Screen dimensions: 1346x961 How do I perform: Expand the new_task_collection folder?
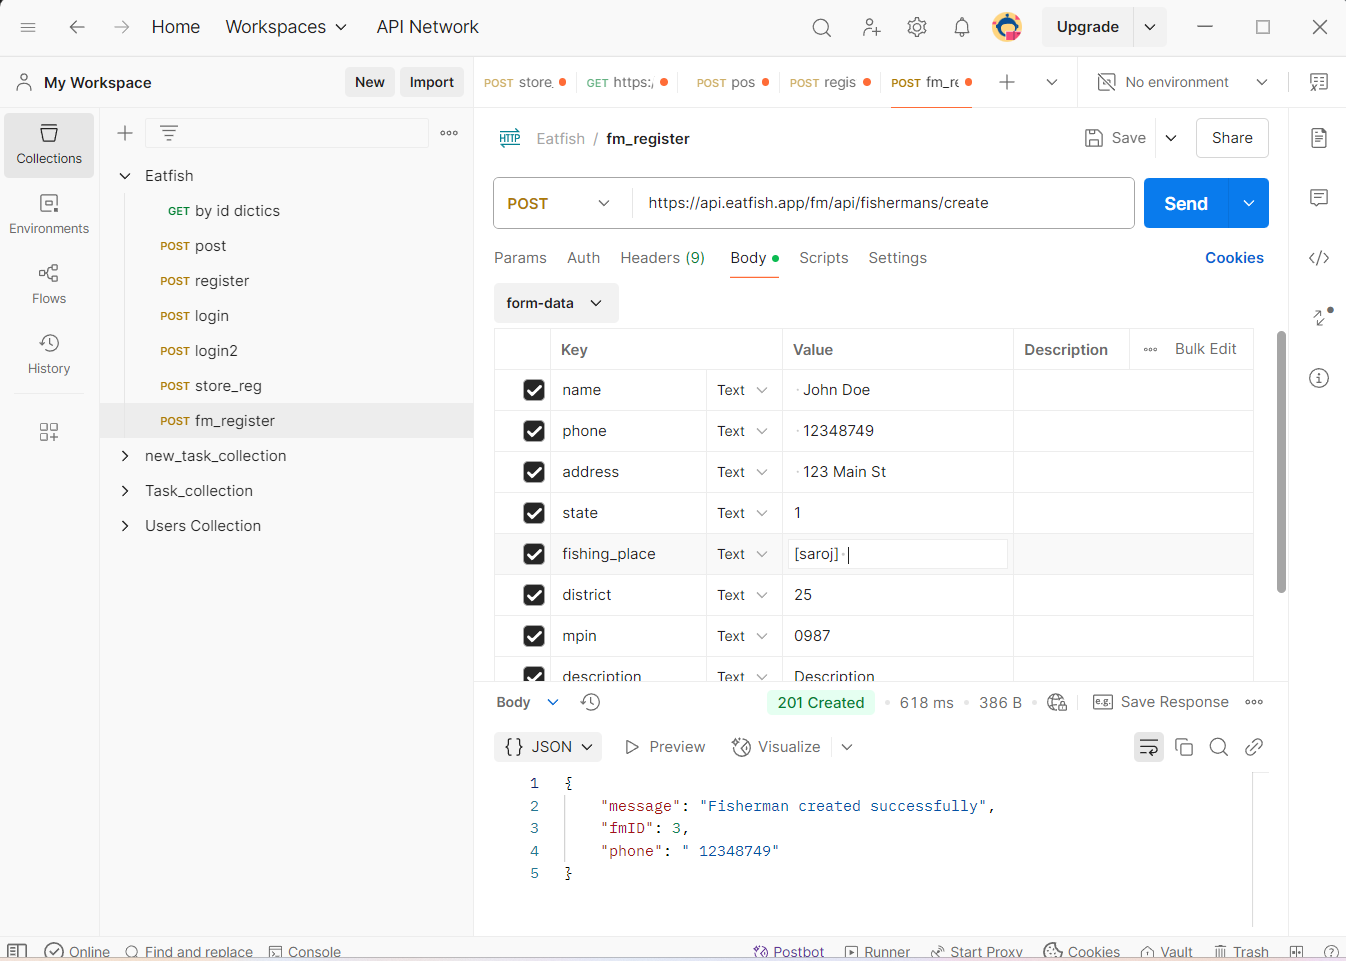click(x=125, y=456)
